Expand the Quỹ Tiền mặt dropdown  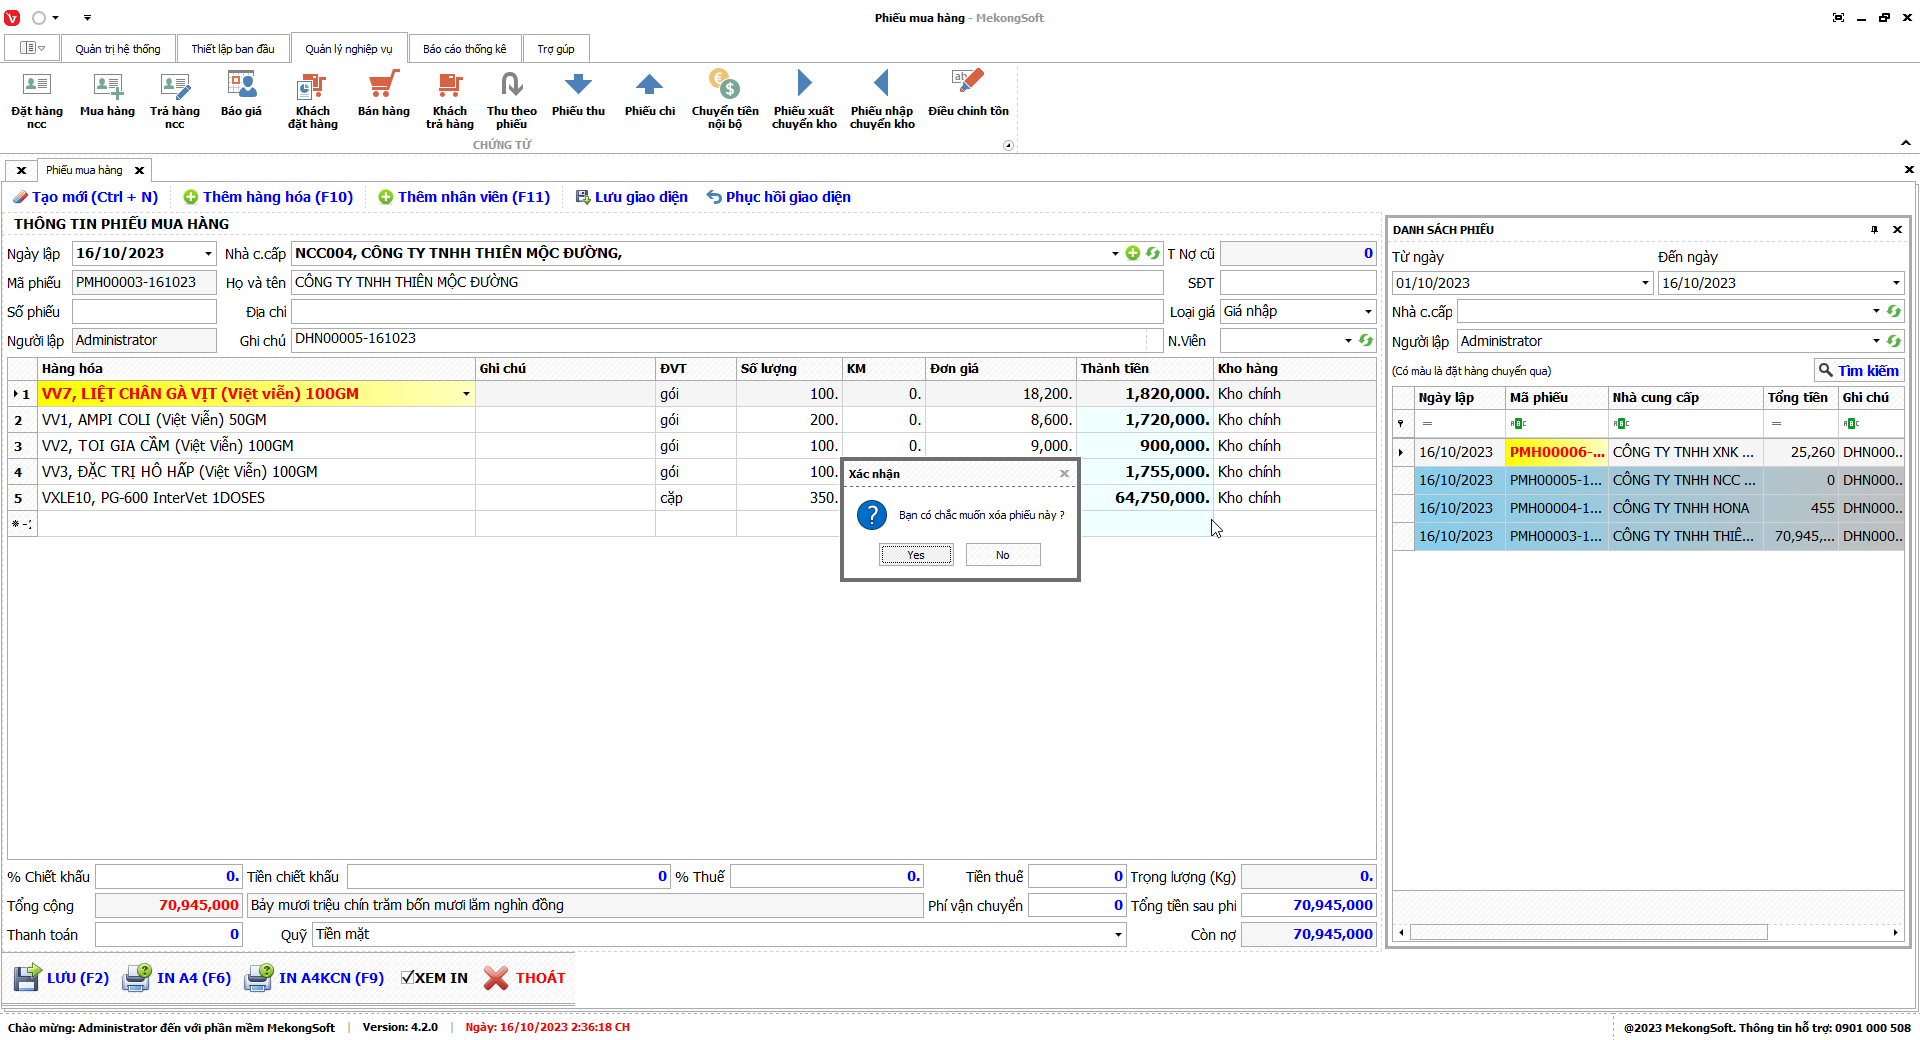point(1117,935)
